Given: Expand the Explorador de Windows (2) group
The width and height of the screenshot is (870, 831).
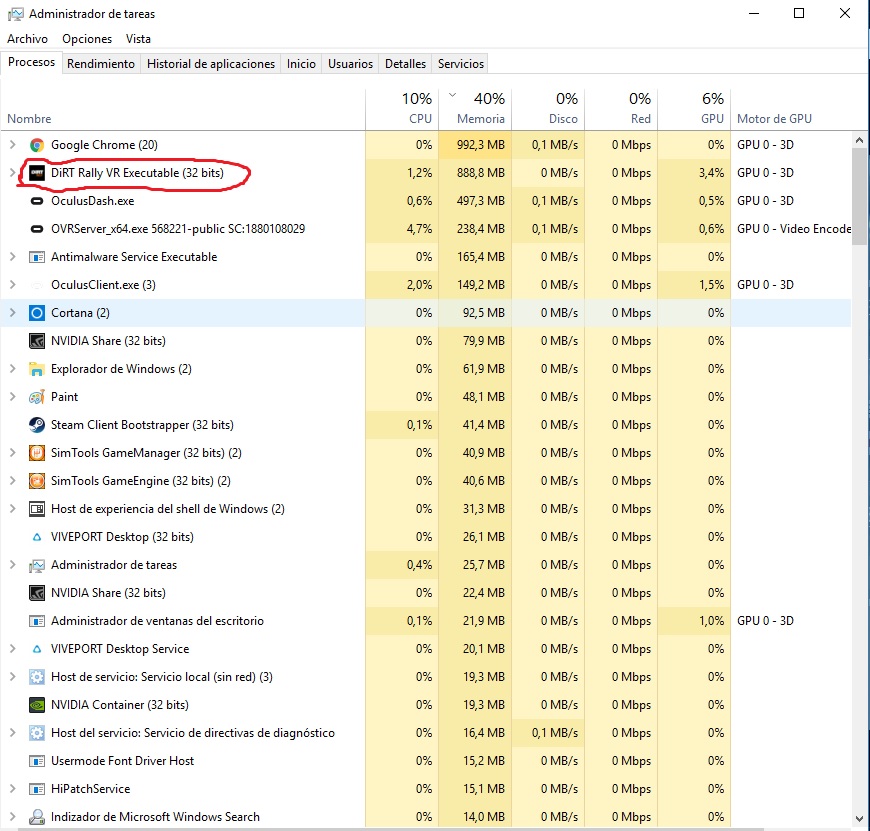Looking at the screenshot, I should (13, 369).
